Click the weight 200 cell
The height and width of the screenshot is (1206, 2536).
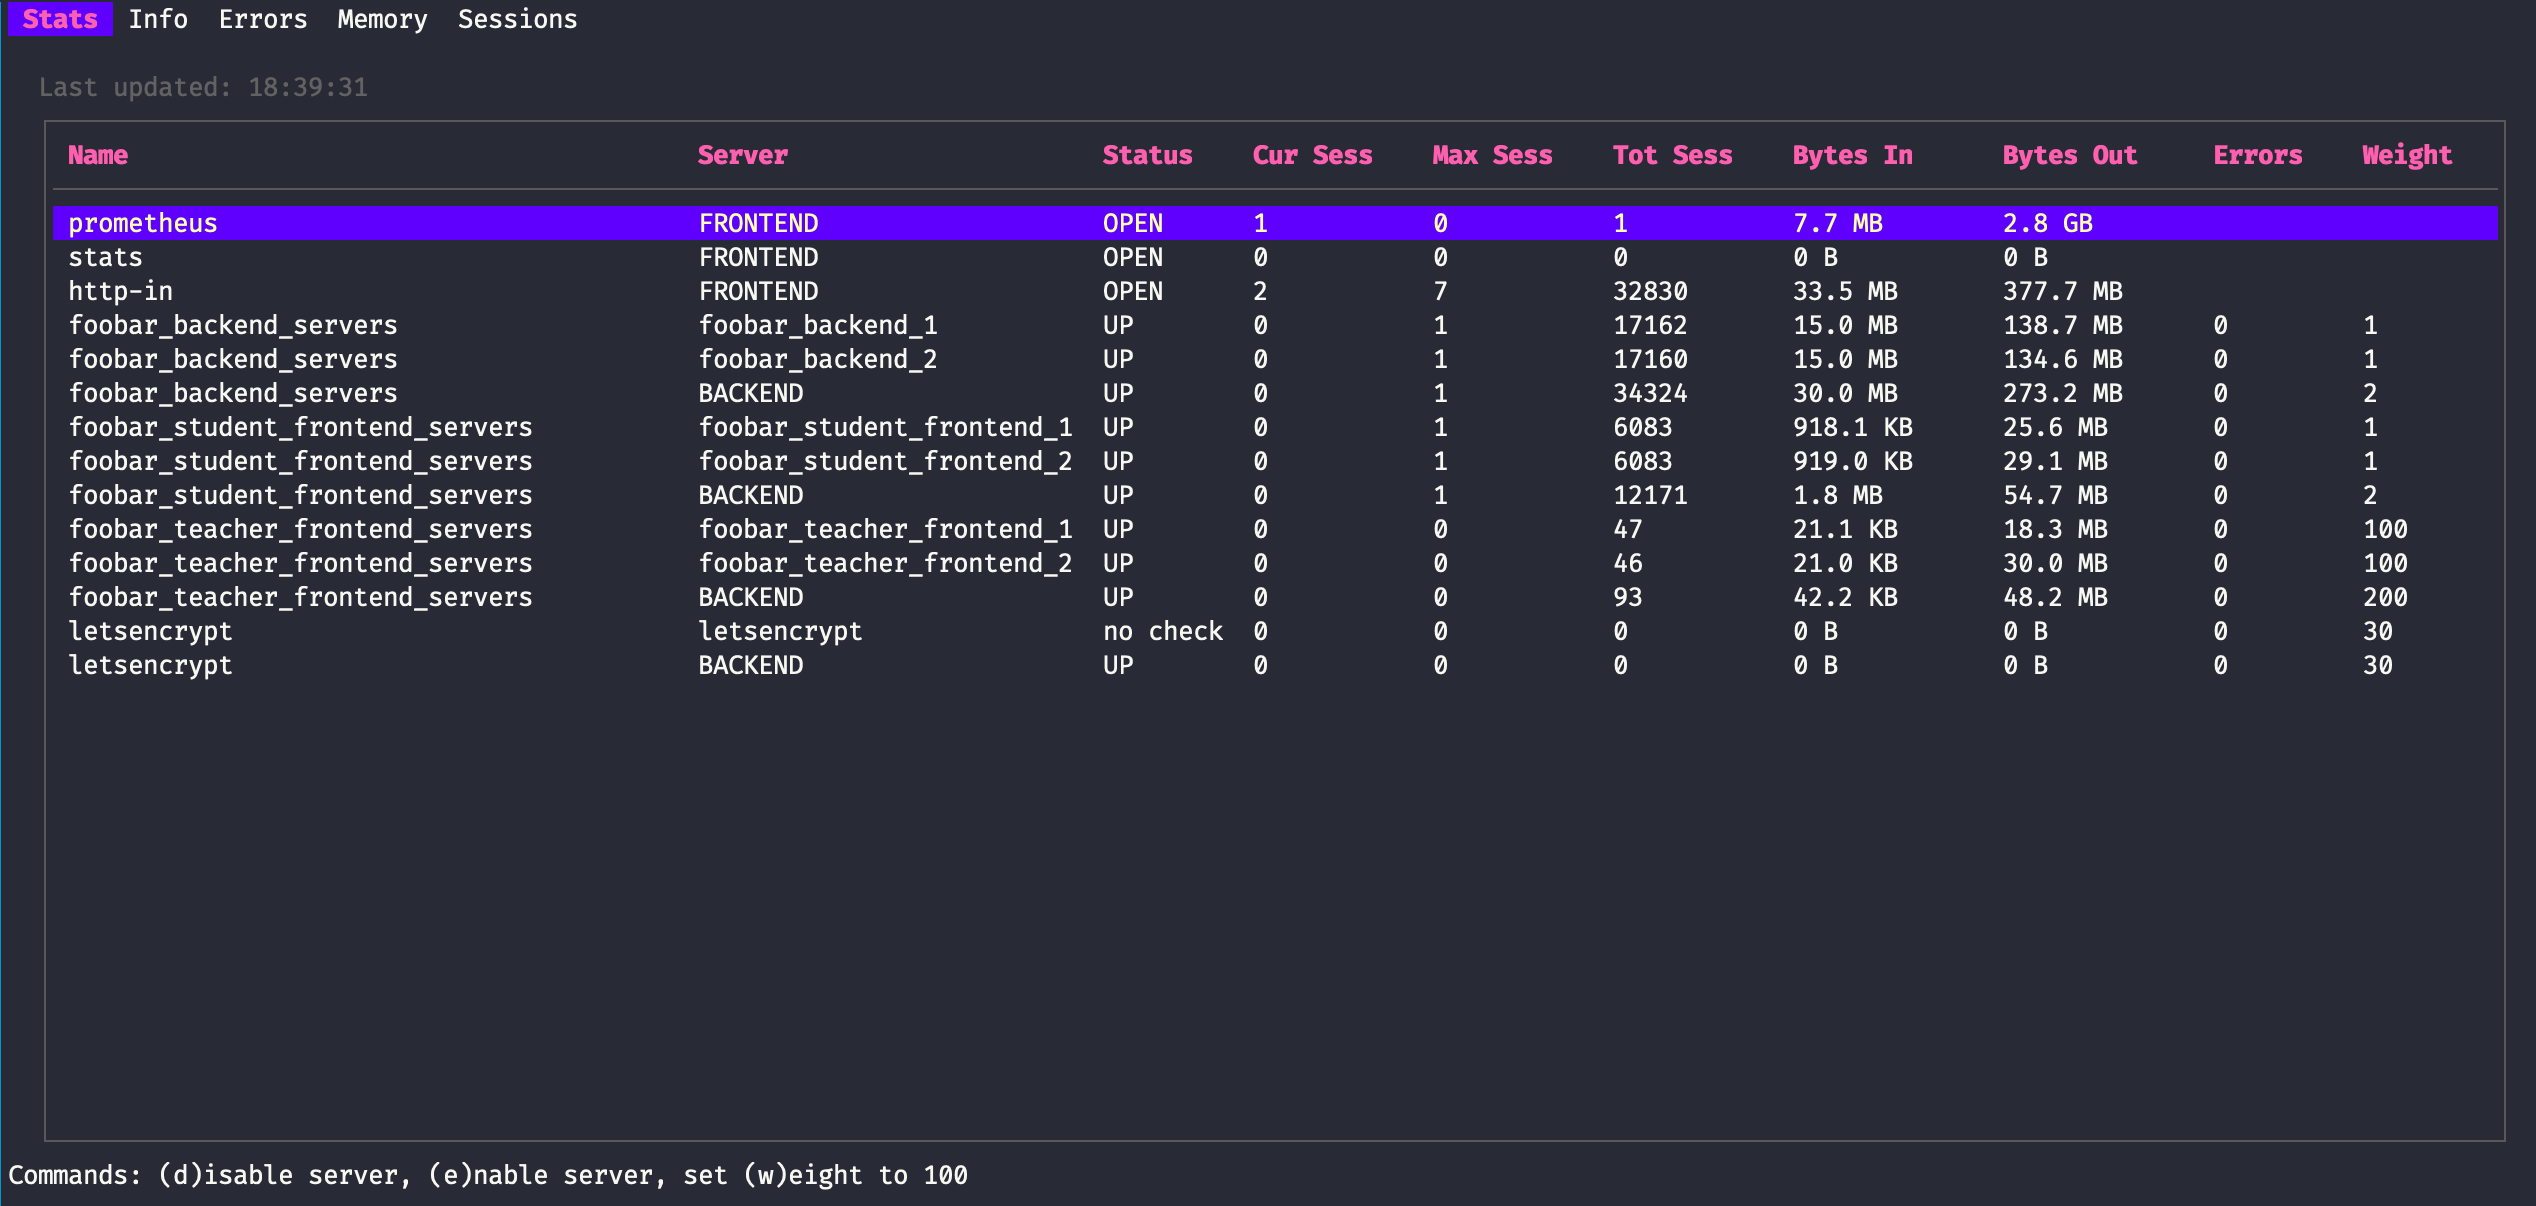tap(2385, 597)
